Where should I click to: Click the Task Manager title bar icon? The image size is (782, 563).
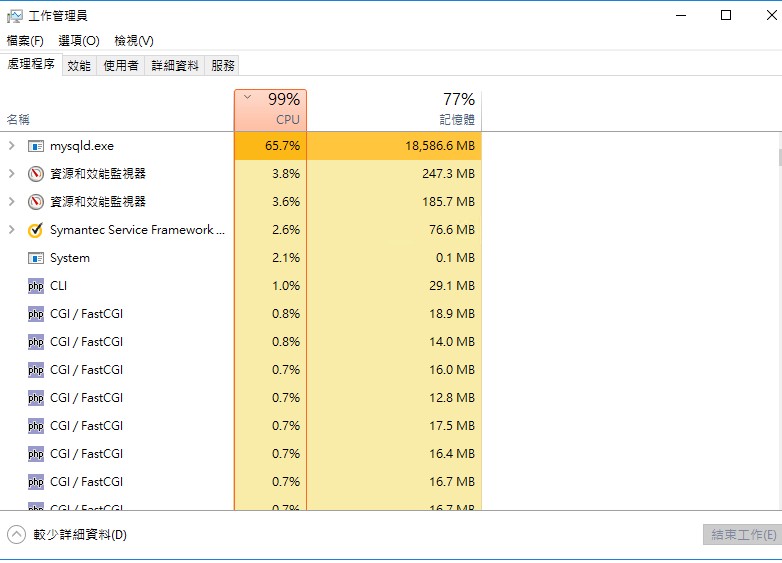pos(15,16)
